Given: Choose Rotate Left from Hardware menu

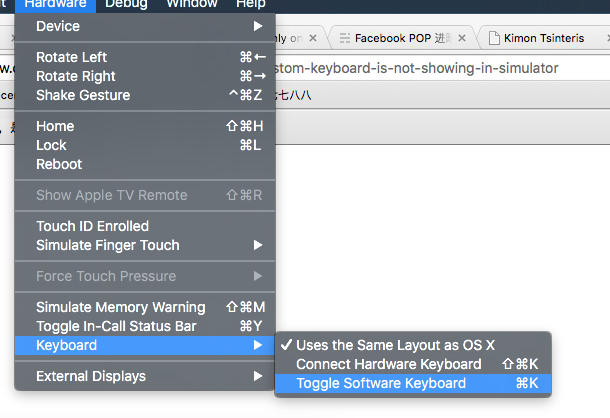Looking at the screenshot, I should (72, 57).
